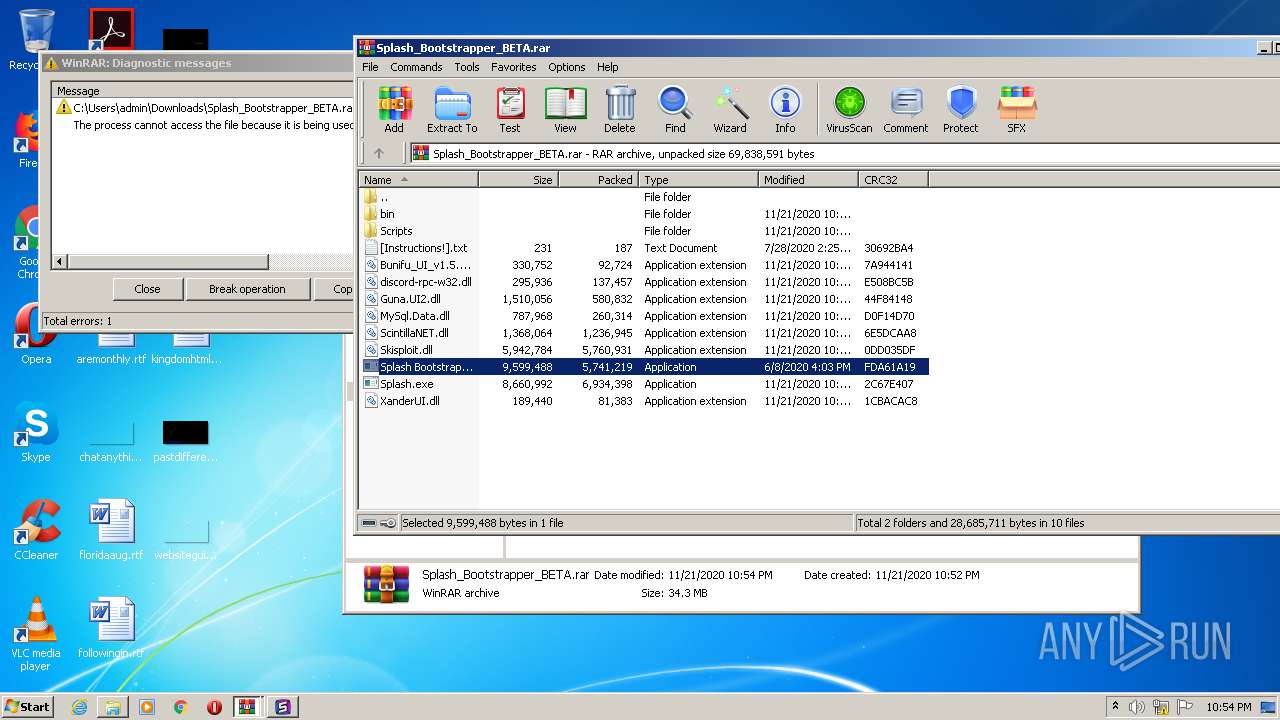Sort by Modified column header

tap(808, 180)
